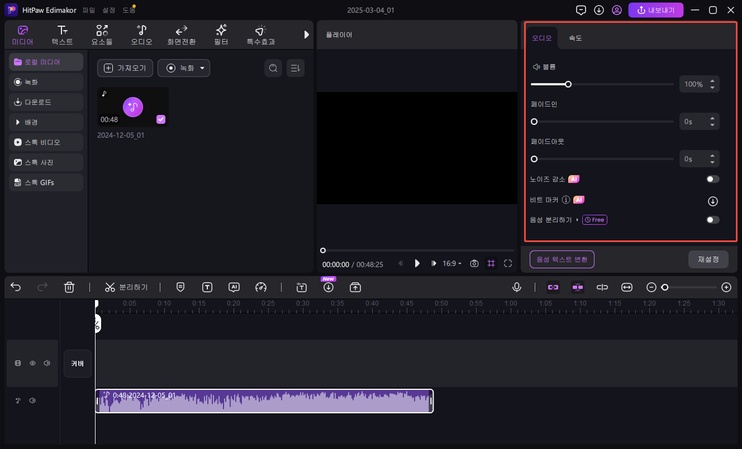
Task: Take a snapshot with the camera icon
Action: click(x=475, y=264)
